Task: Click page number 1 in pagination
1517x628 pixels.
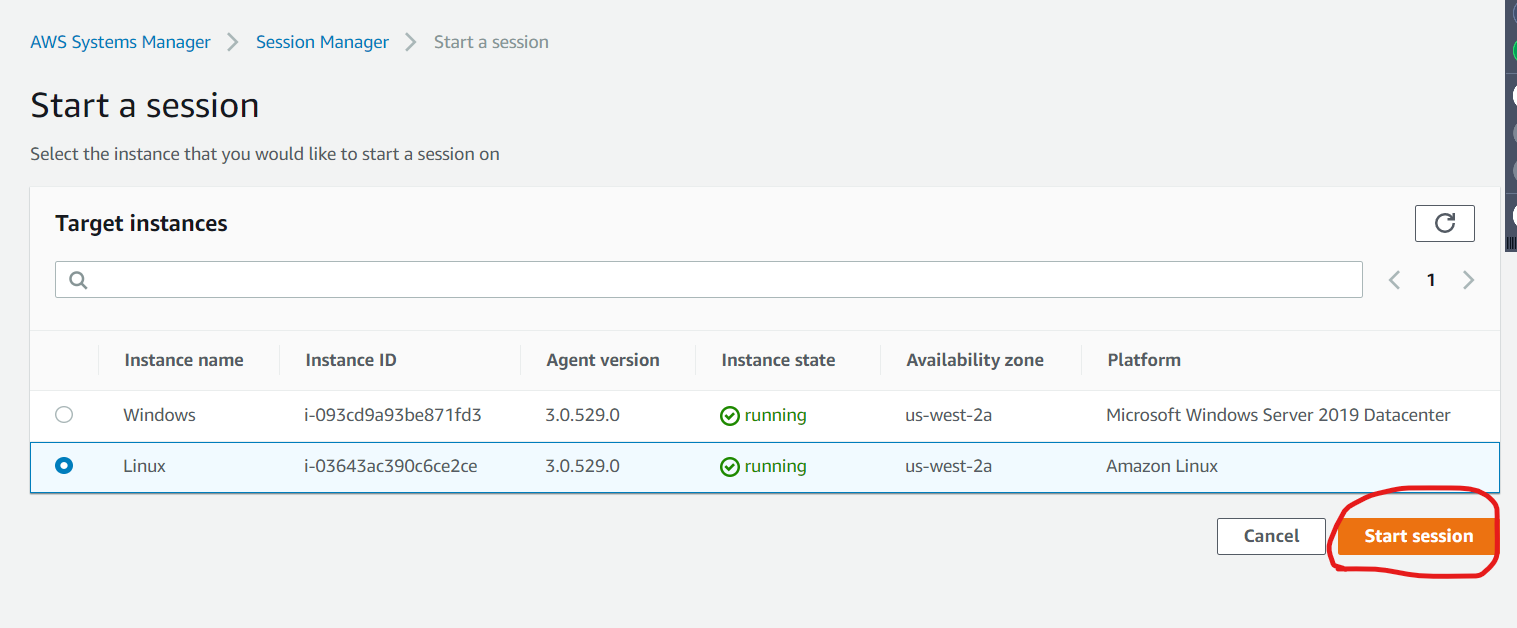Action: tap(1431, 280)
